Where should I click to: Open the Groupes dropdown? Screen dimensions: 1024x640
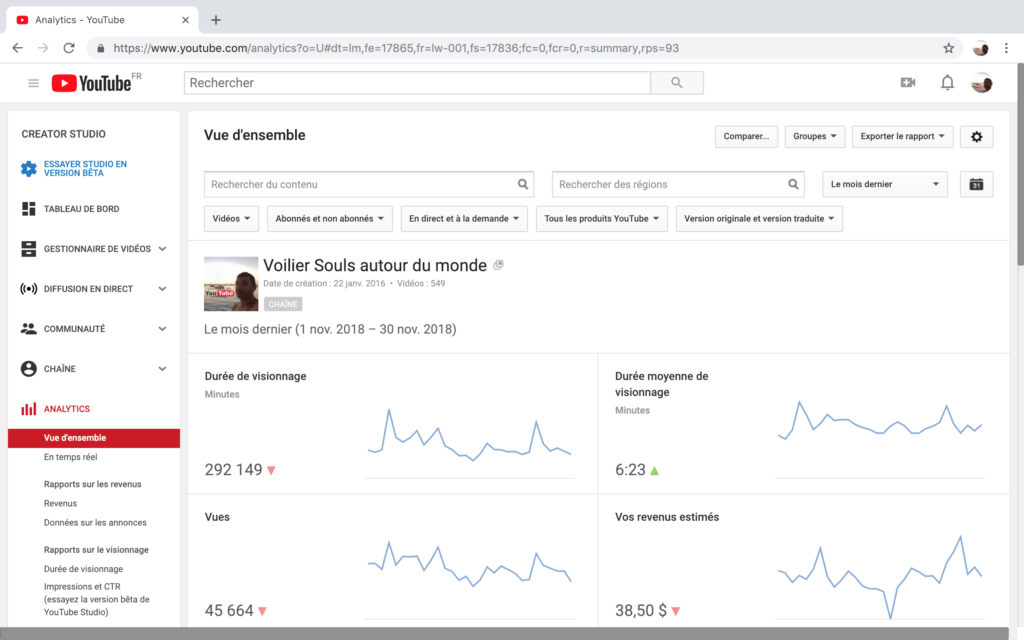click(x=814, y=136)
